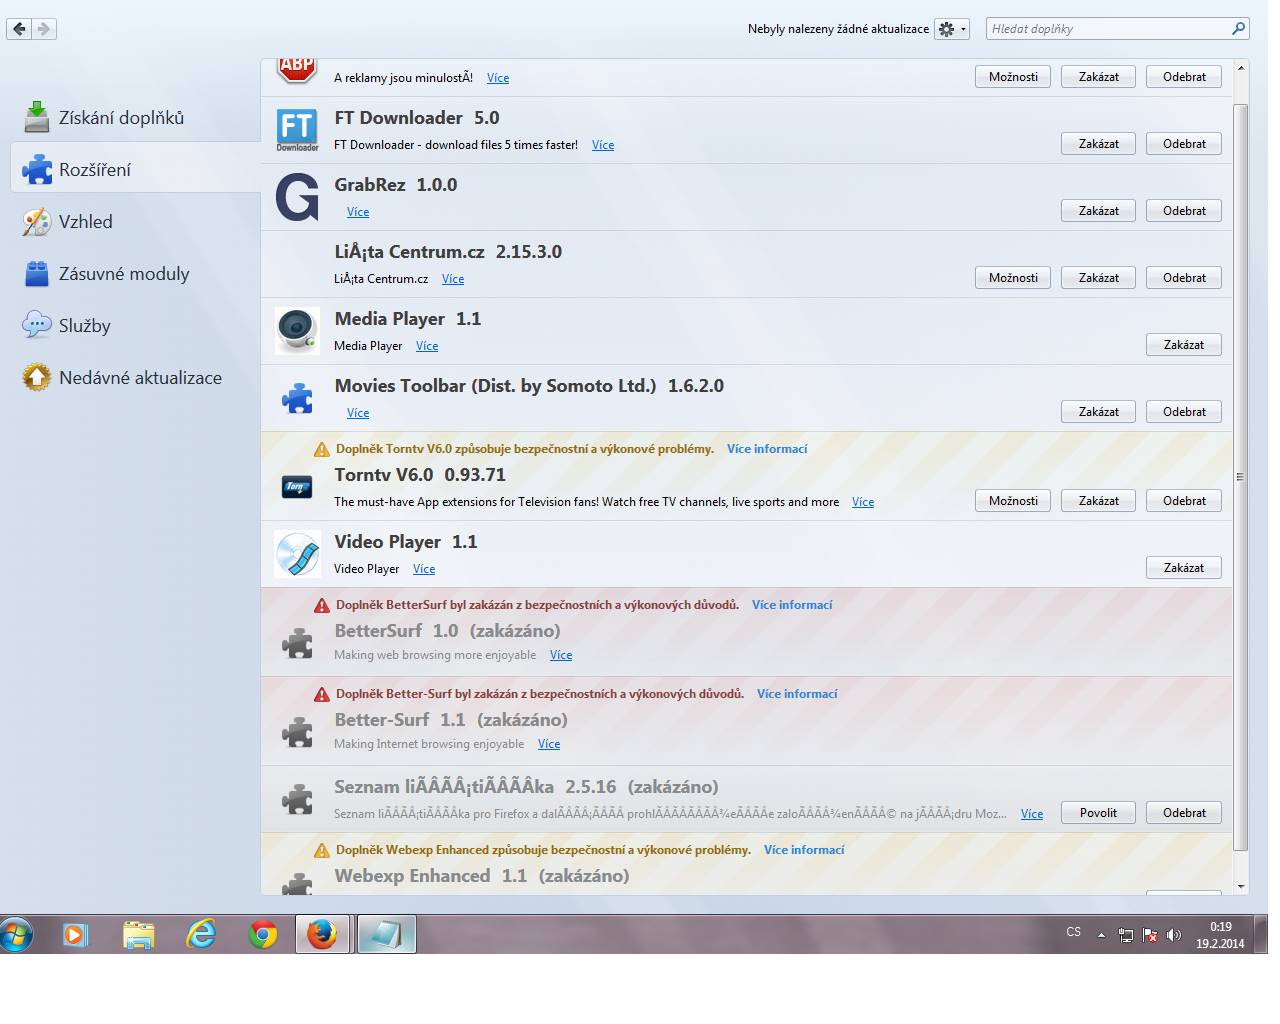This screenshot has width=1280, height=1024.
Task: Open Windows Explorer folder in taskbar
Action: coord(139,935)
